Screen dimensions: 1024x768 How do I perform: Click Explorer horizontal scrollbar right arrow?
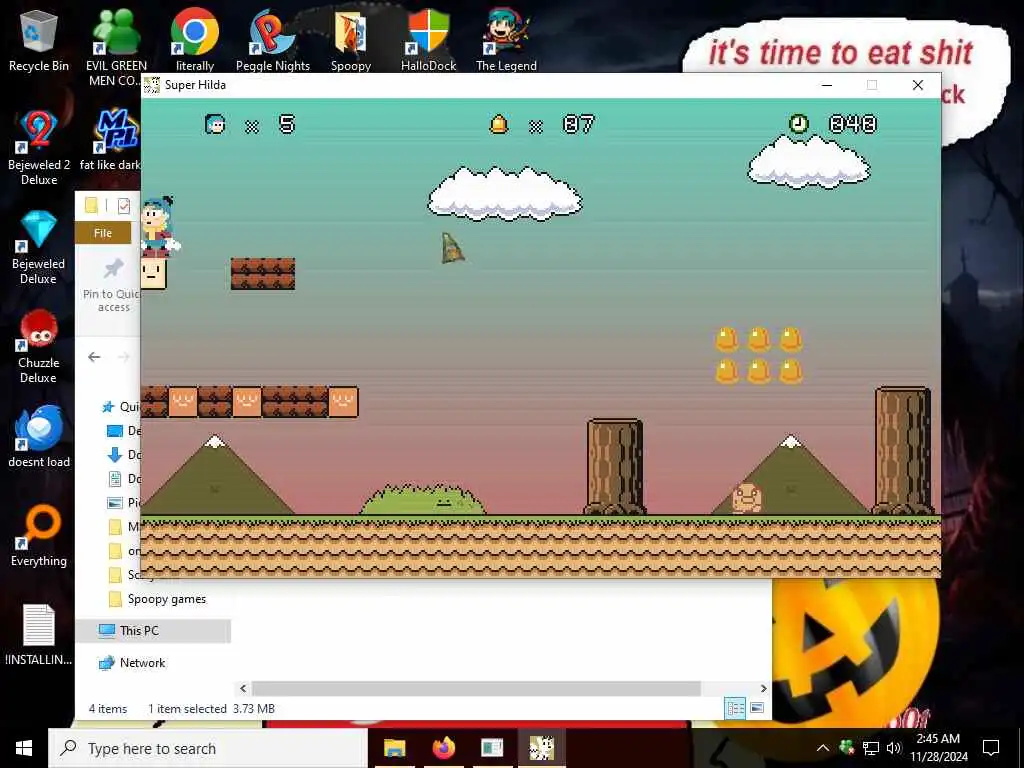click(763, 688)
